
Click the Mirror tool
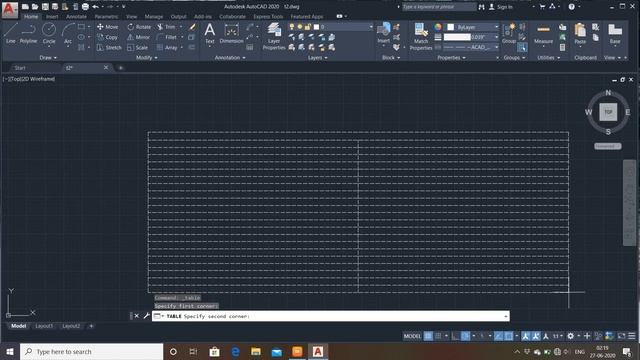tap(138, 37)
